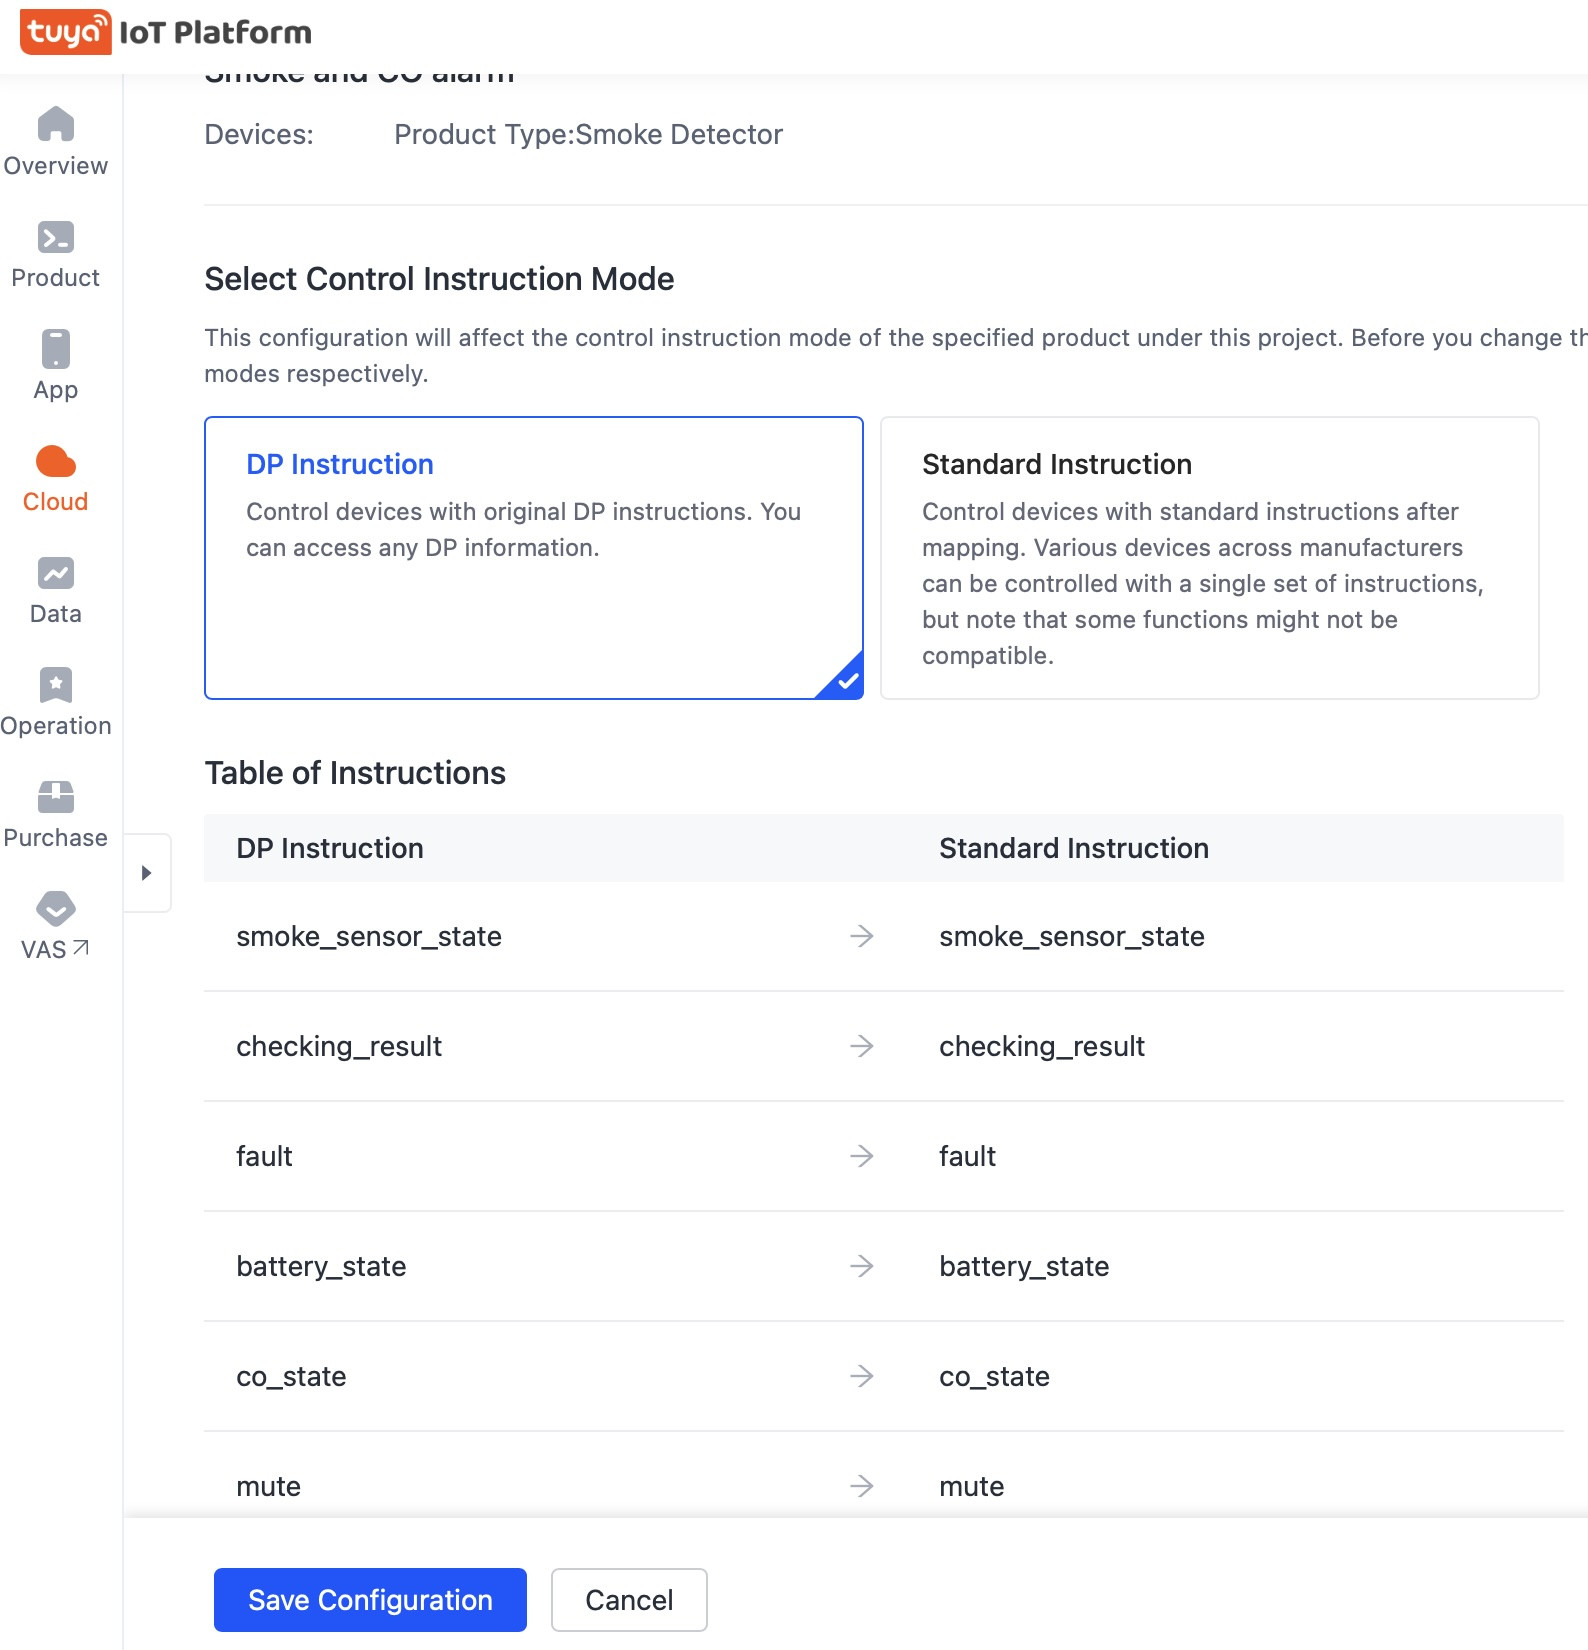Open the Data chart icon
This screenshot has width=1588, height=1650.
(56, 573)
